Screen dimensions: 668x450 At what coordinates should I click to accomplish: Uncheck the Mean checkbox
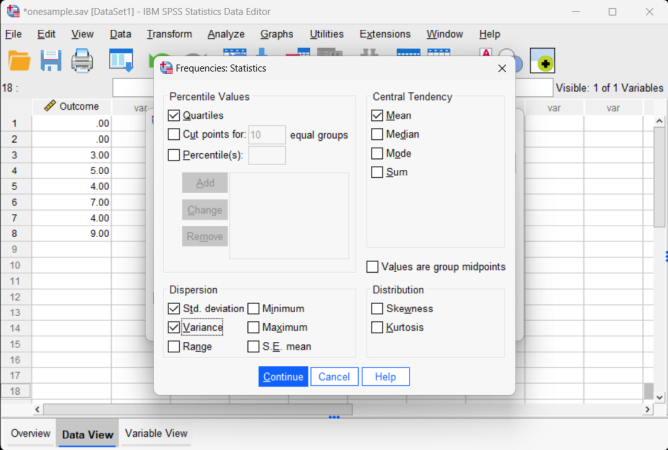click(x=377, y=115)
